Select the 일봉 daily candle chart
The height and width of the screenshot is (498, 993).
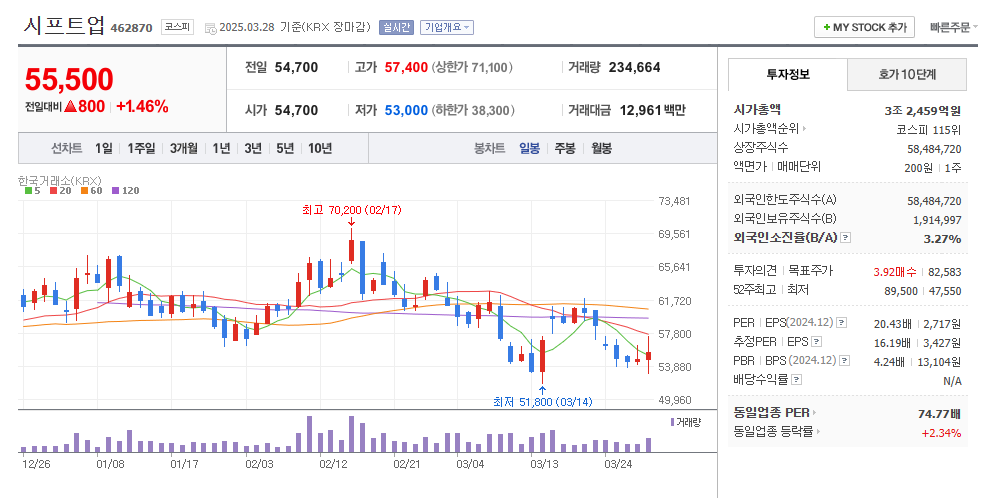pyautogui.click(x=529, y=148)
